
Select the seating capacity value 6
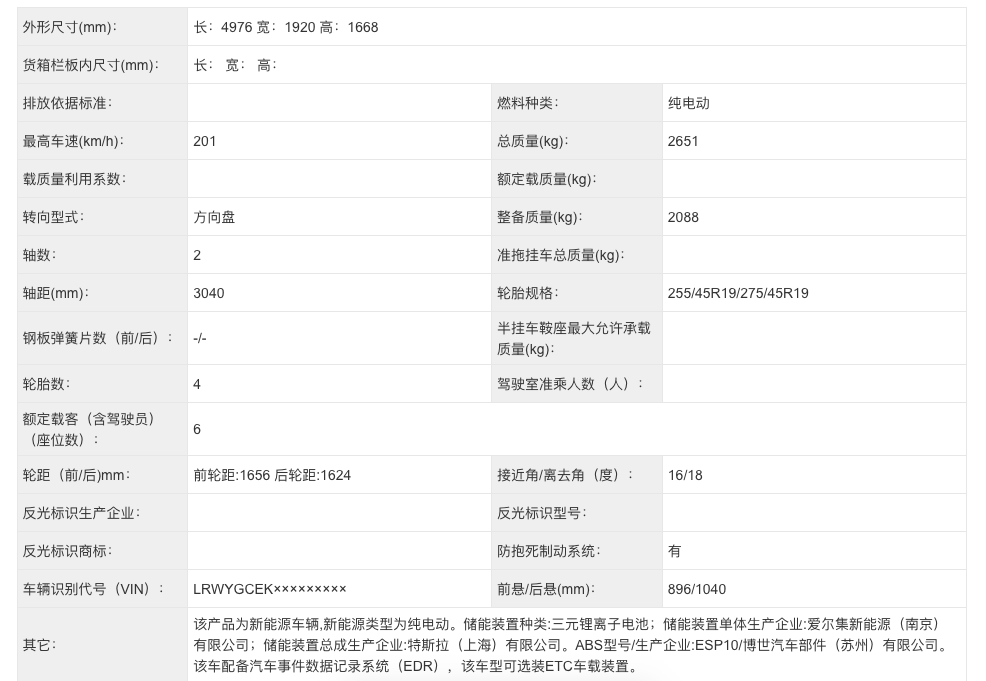[x=196, y=429]
